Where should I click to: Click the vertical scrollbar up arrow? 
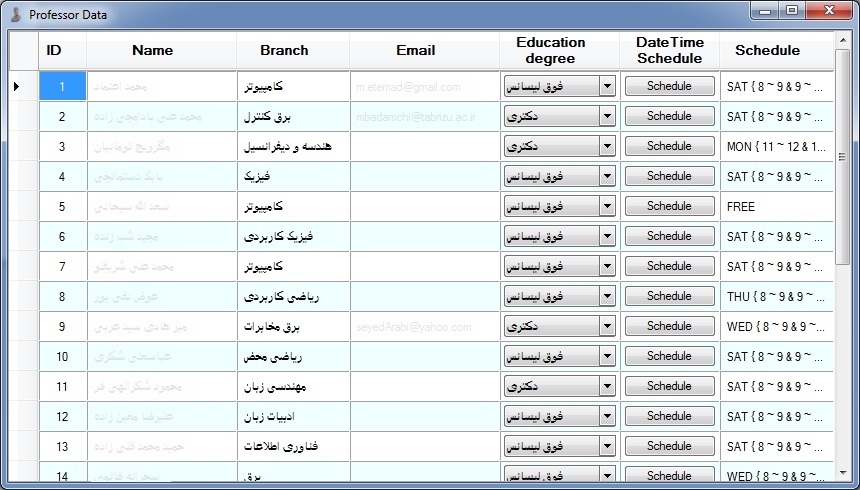(x=842, y=40)
